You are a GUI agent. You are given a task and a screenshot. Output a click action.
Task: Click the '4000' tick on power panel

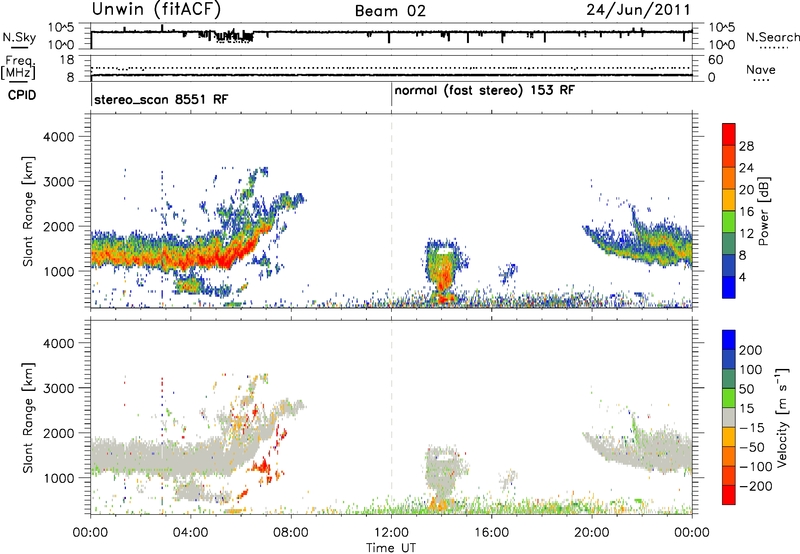59,137
